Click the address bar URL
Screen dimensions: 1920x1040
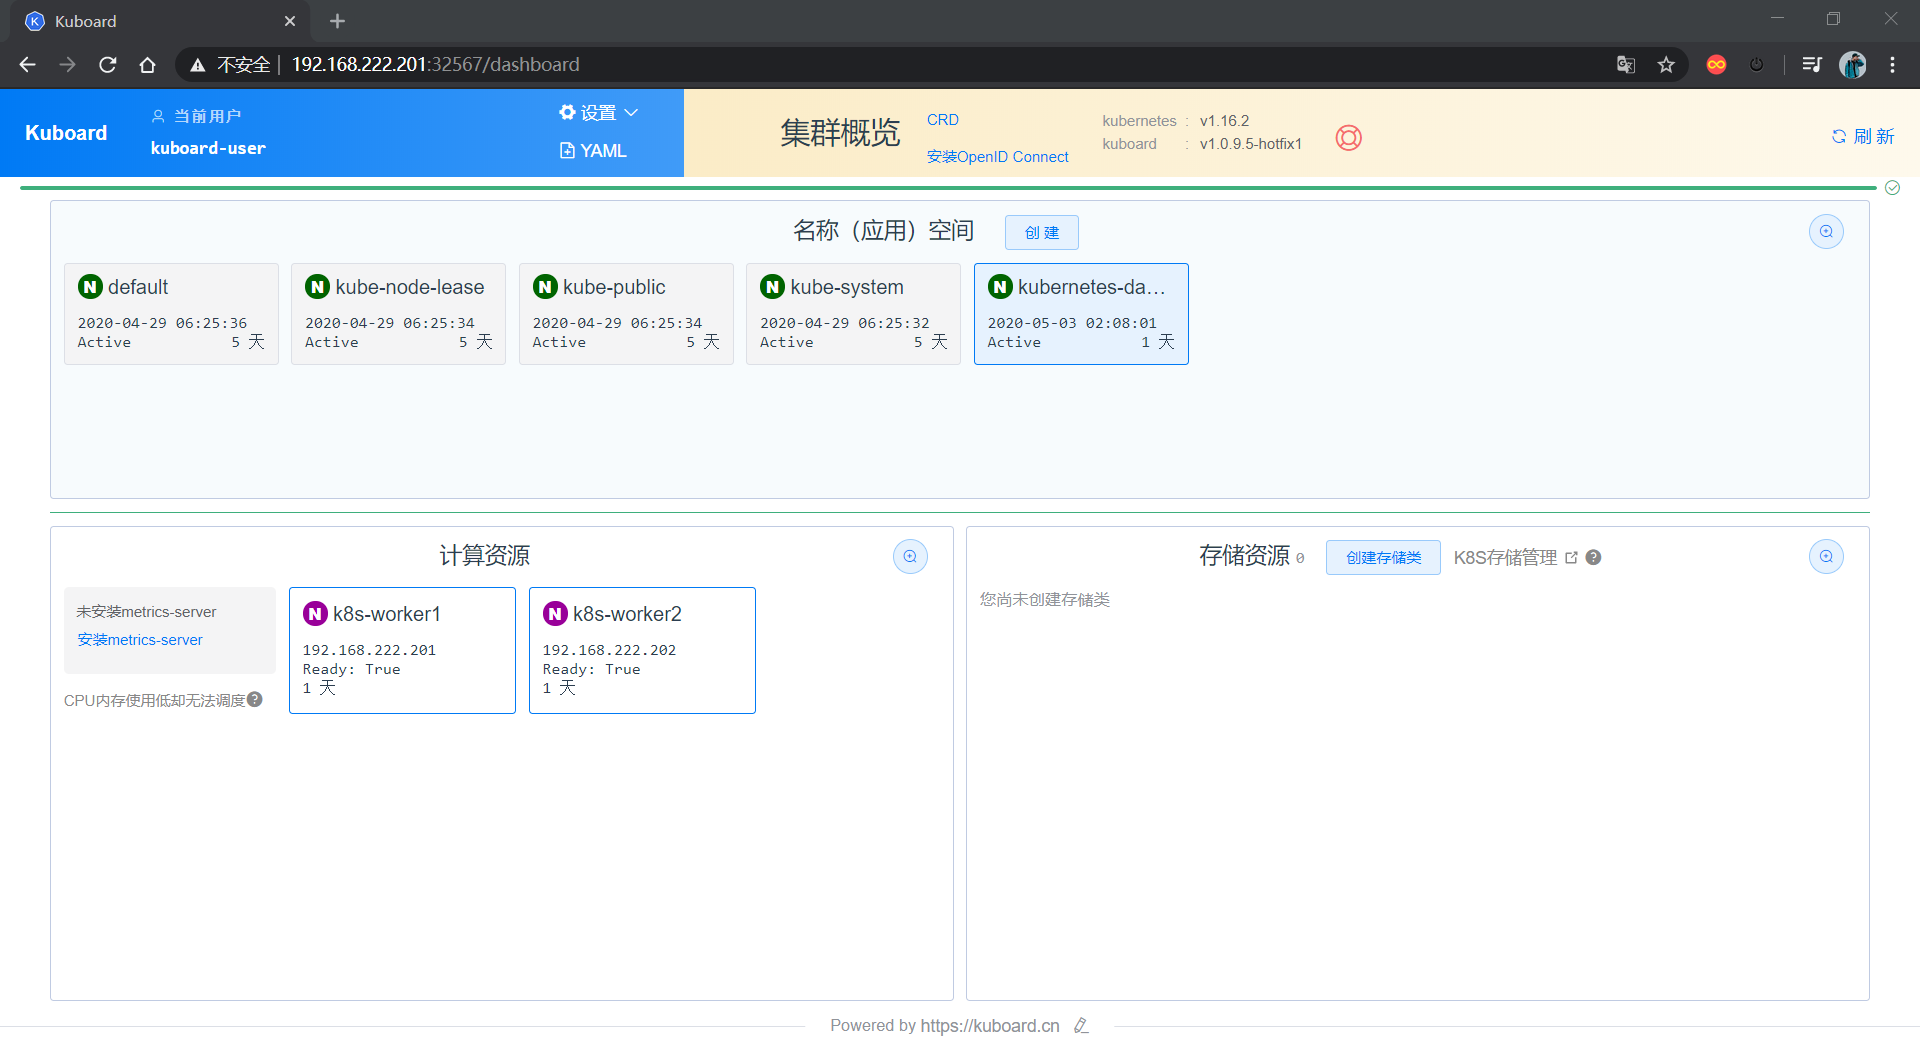[435, 65]
